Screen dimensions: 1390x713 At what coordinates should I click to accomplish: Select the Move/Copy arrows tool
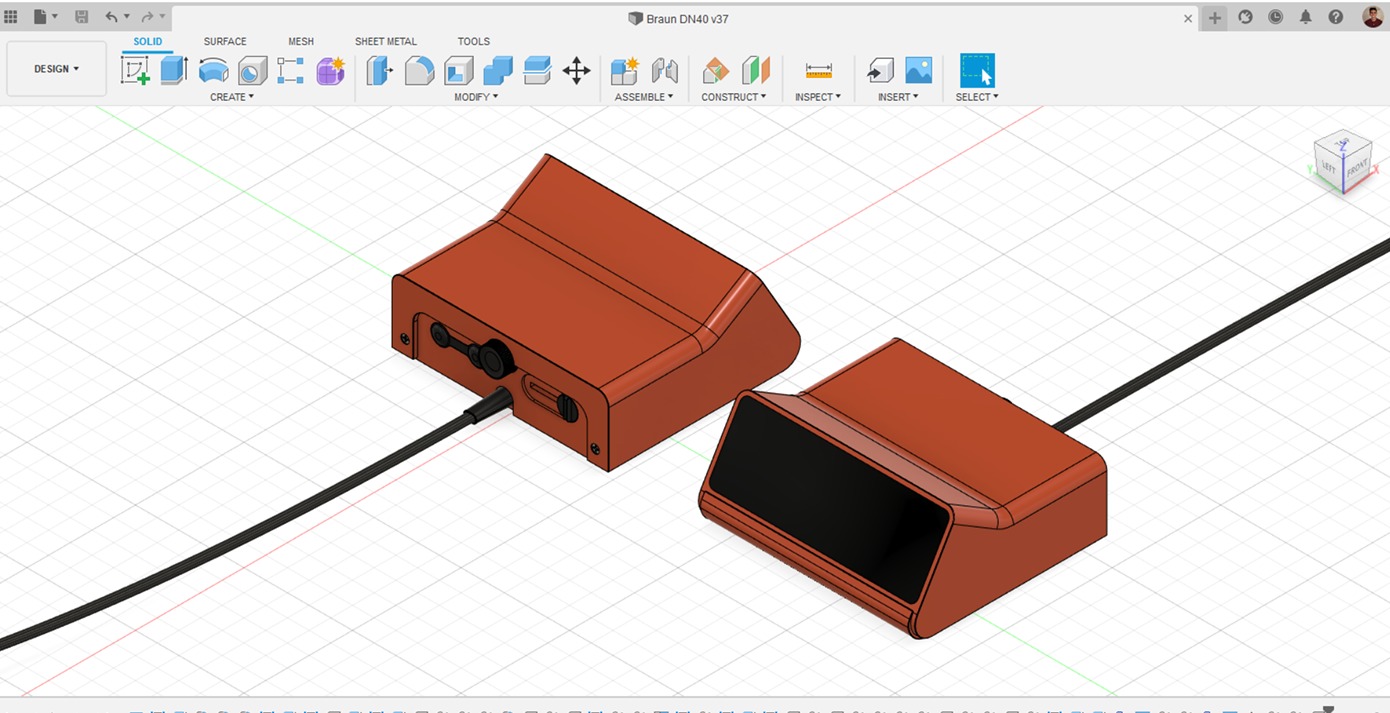(x=576, y=70)
